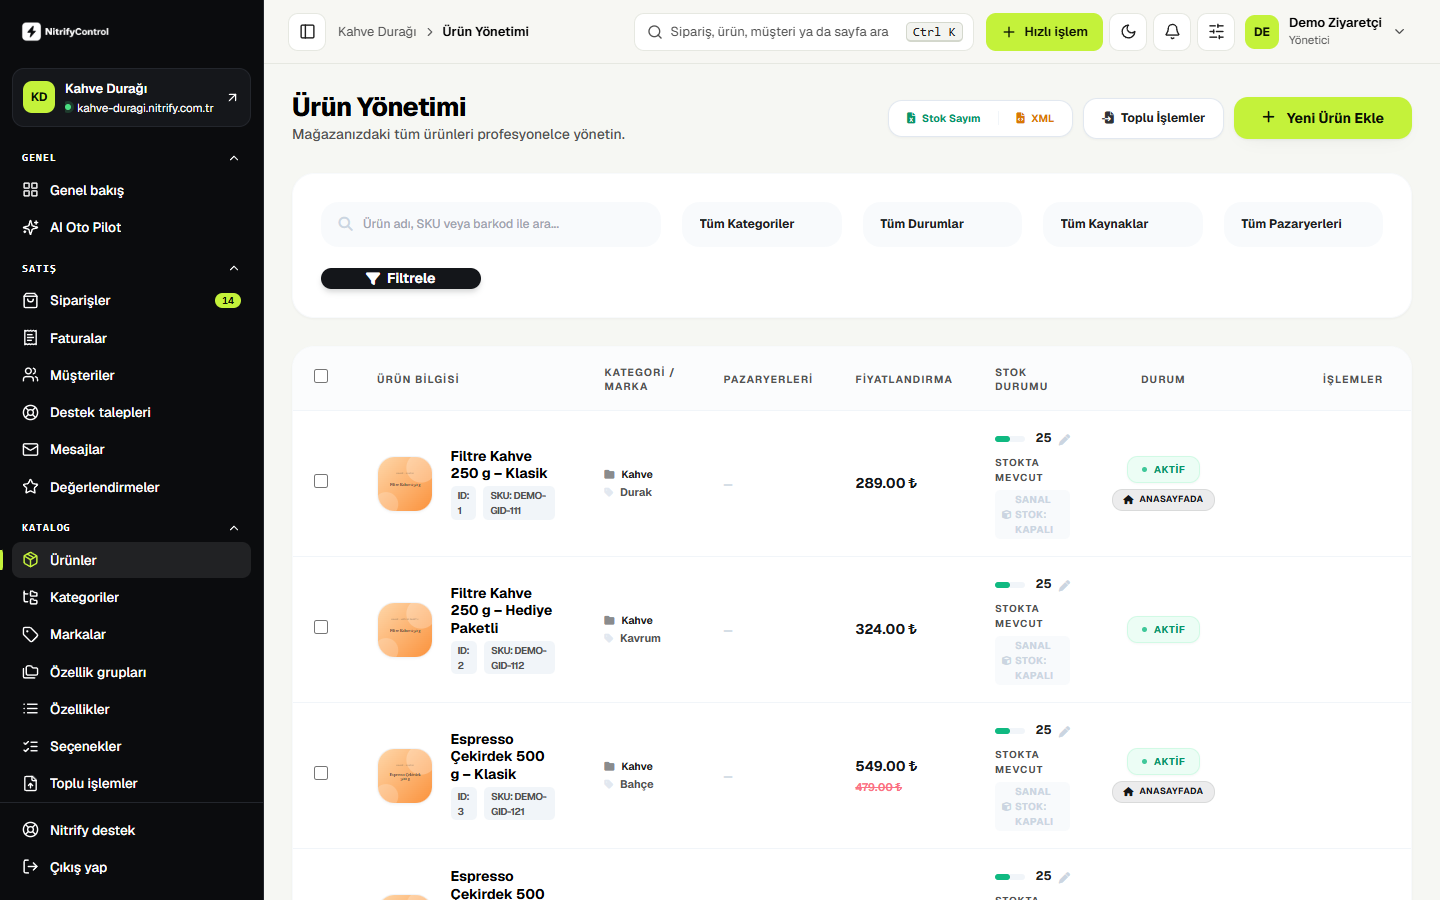
Task: Collapse the SATIŞ sidebar section
Action: tap(234, 268)
